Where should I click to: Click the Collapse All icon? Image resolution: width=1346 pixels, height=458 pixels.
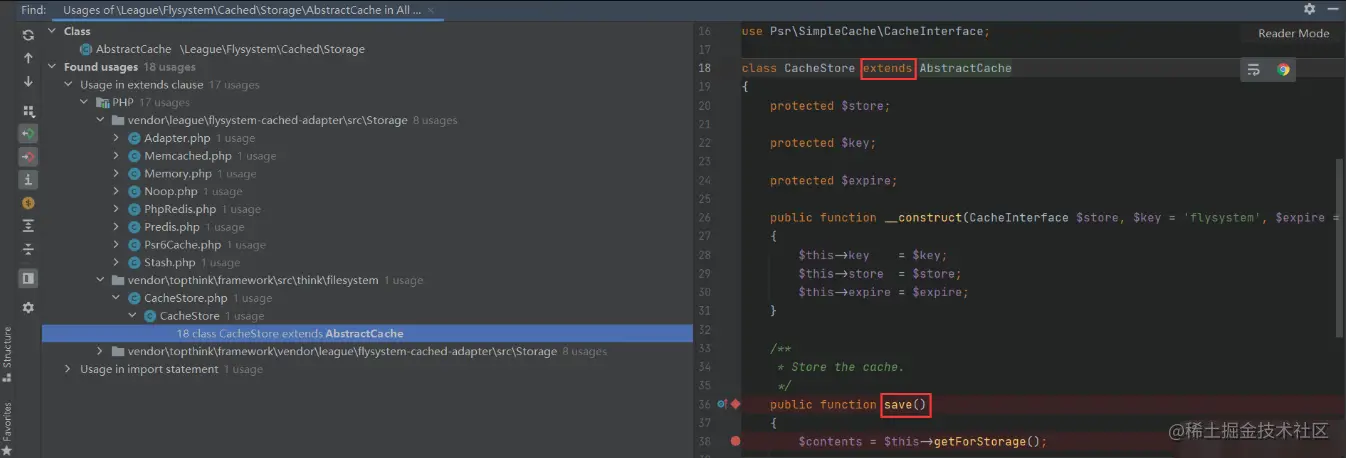point(28,249)
